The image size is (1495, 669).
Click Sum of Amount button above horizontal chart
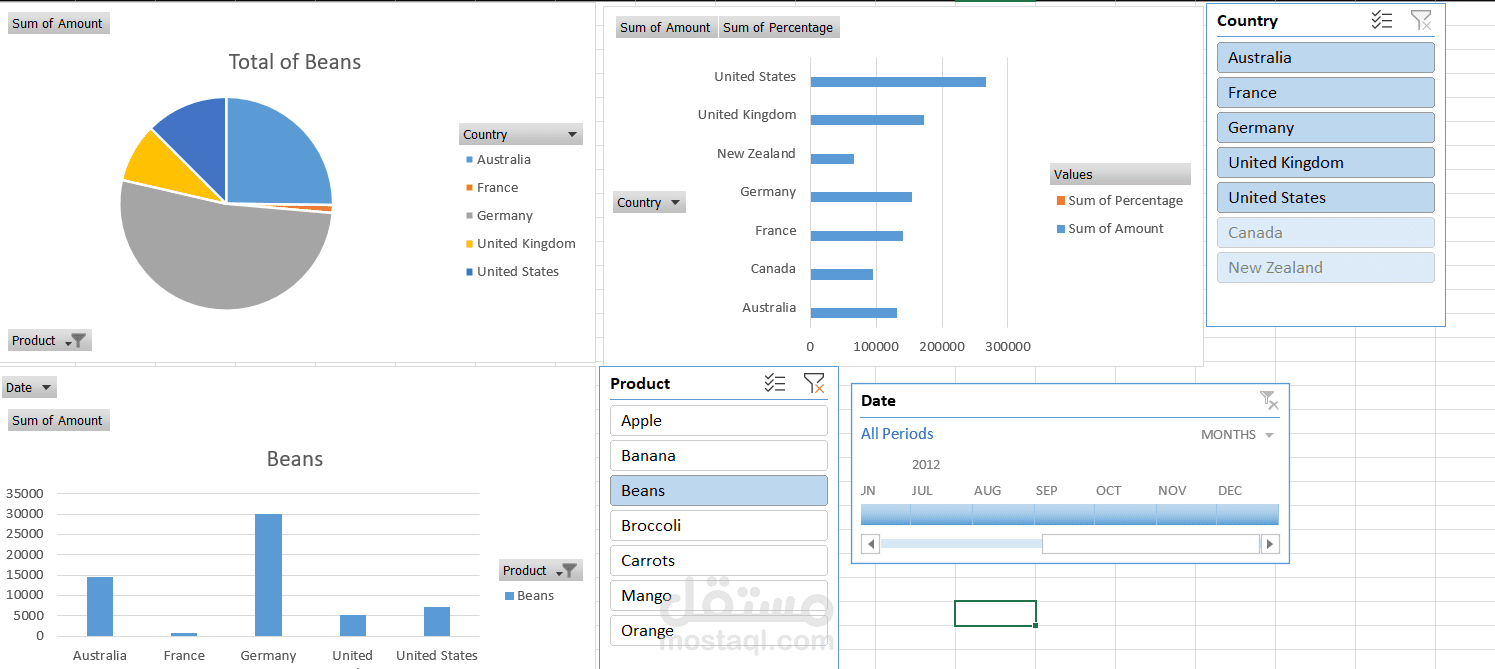tap(666, 28)
